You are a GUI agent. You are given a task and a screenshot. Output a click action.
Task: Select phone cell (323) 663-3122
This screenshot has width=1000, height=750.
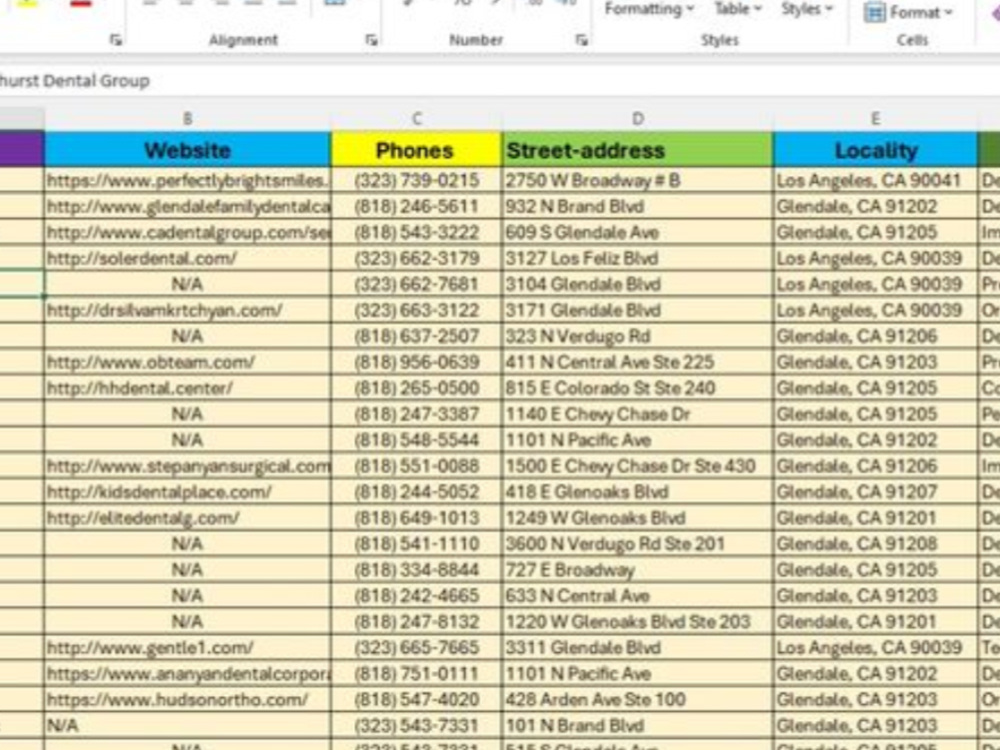(416, 311)
